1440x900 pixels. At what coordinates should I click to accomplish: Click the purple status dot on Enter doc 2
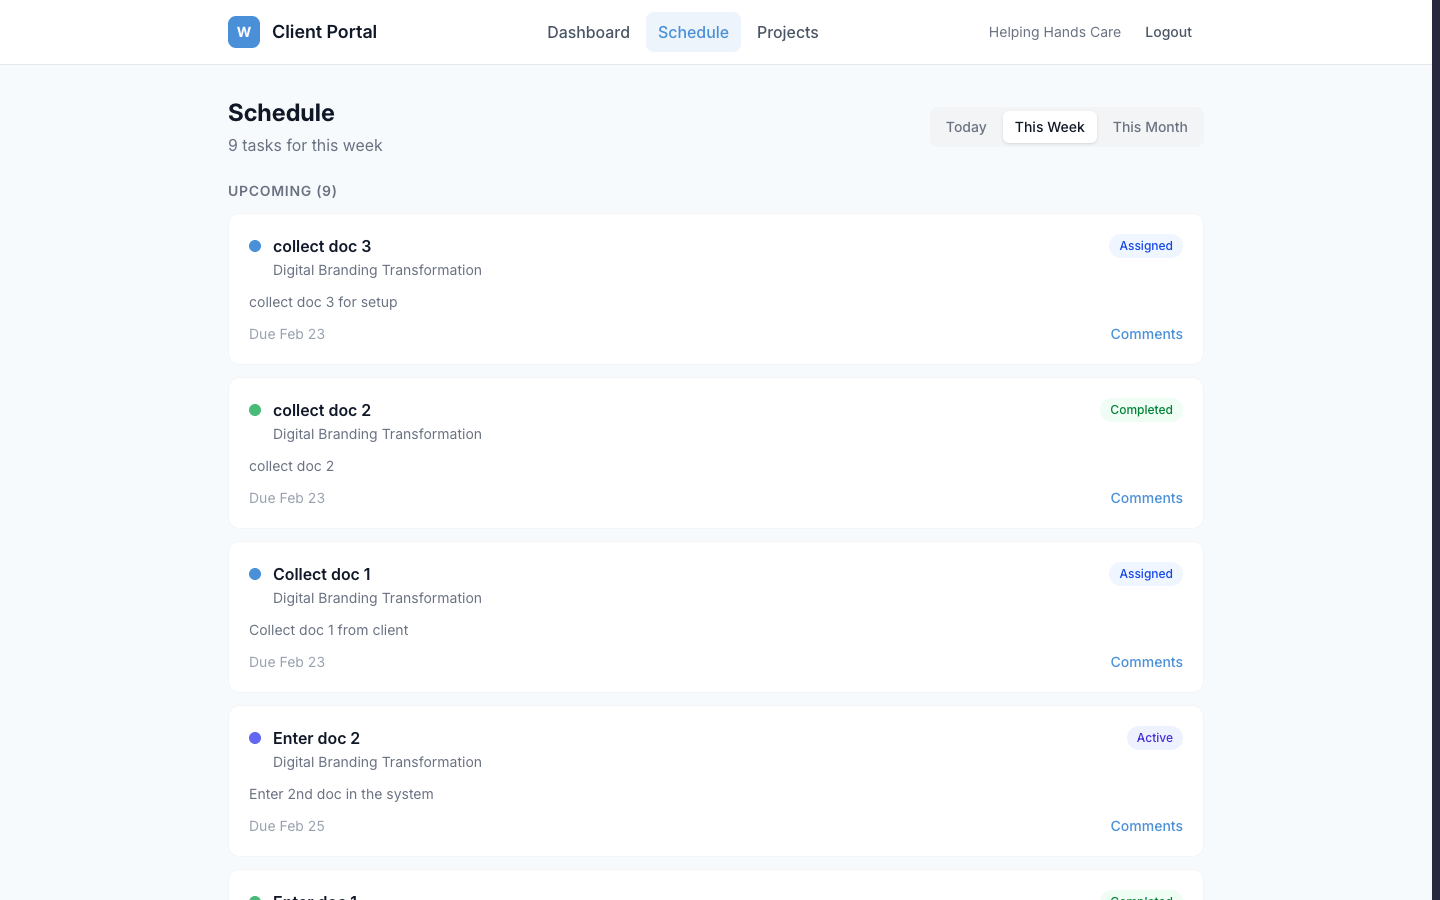pyautogui.click(x=255, y=737)
